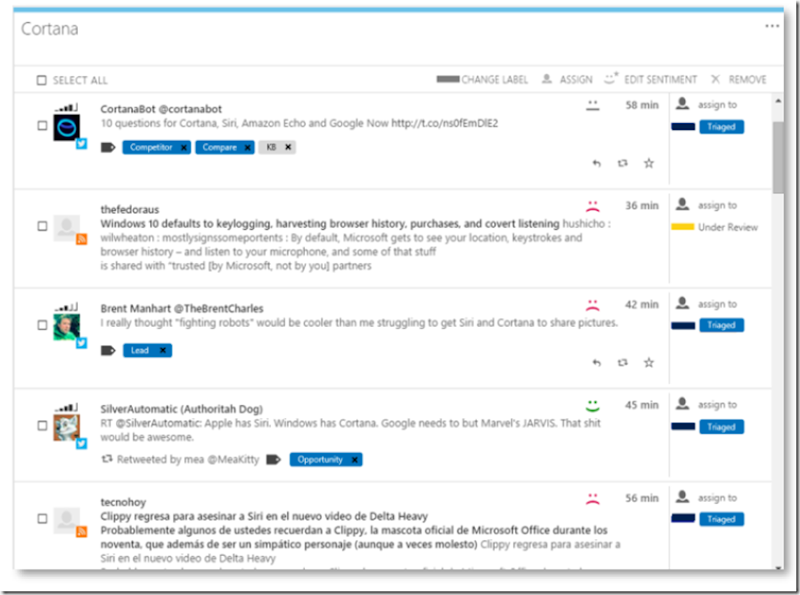Click the negative sentiment face on tecnohoy post

(x=592, y=499)
